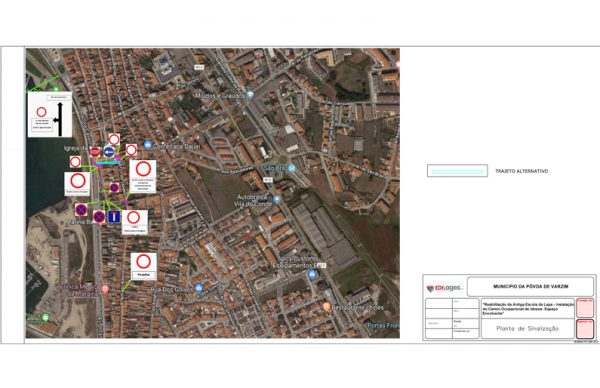600x388 pixels.
Task: Click the Restaurante chines orange marker
Action: [x=326, y=306]
